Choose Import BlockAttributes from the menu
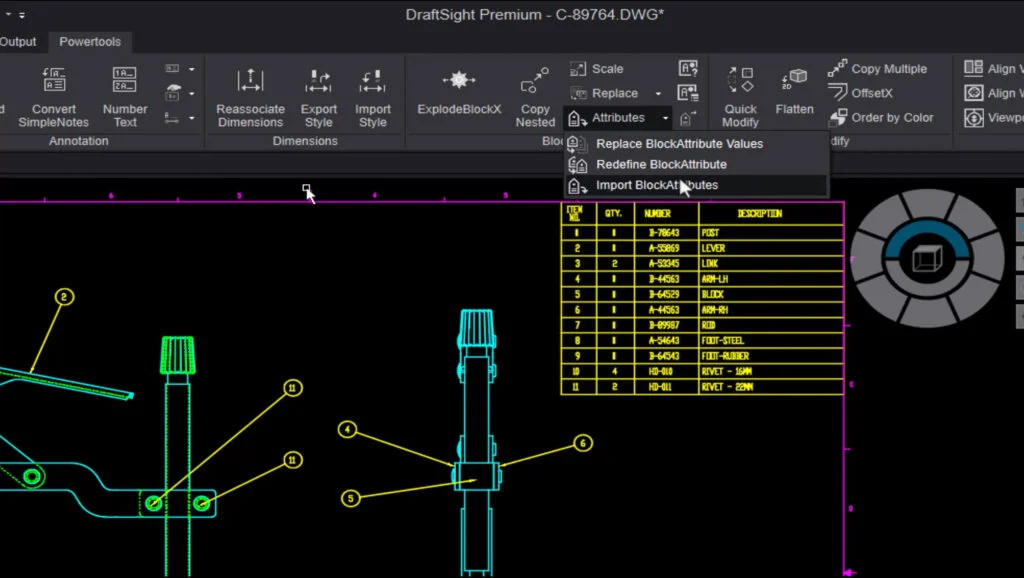The width and height of the screenshot is (1024, 578). point(696,185)
